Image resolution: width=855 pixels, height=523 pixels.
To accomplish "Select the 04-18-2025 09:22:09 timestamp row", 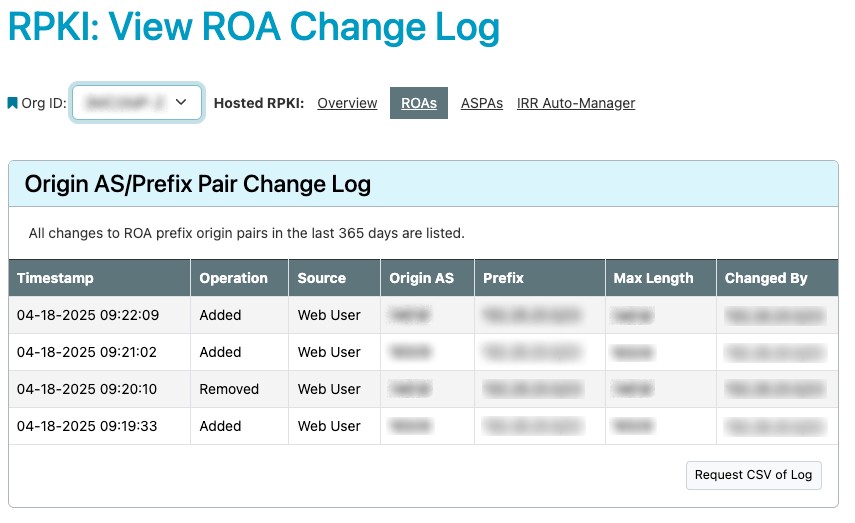I will pyautogui.click(x=88, y=315).
